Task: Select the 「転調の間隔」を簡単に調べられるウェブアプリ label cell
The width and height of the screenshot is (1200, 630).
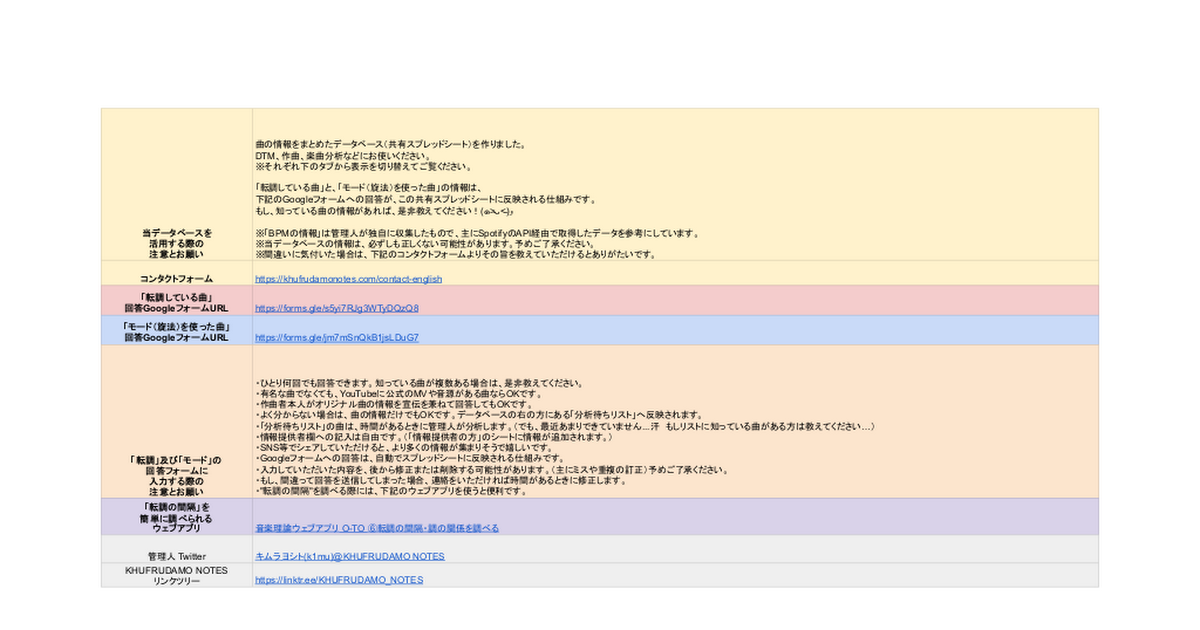Action: pyautogui.click(x=176, y=514)
